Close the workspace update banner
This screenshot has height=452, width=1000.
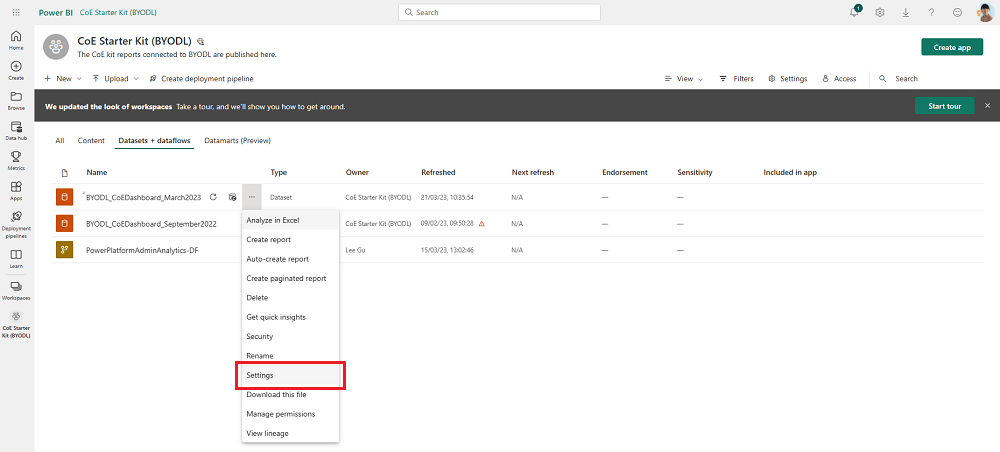(x=987, y=105)
